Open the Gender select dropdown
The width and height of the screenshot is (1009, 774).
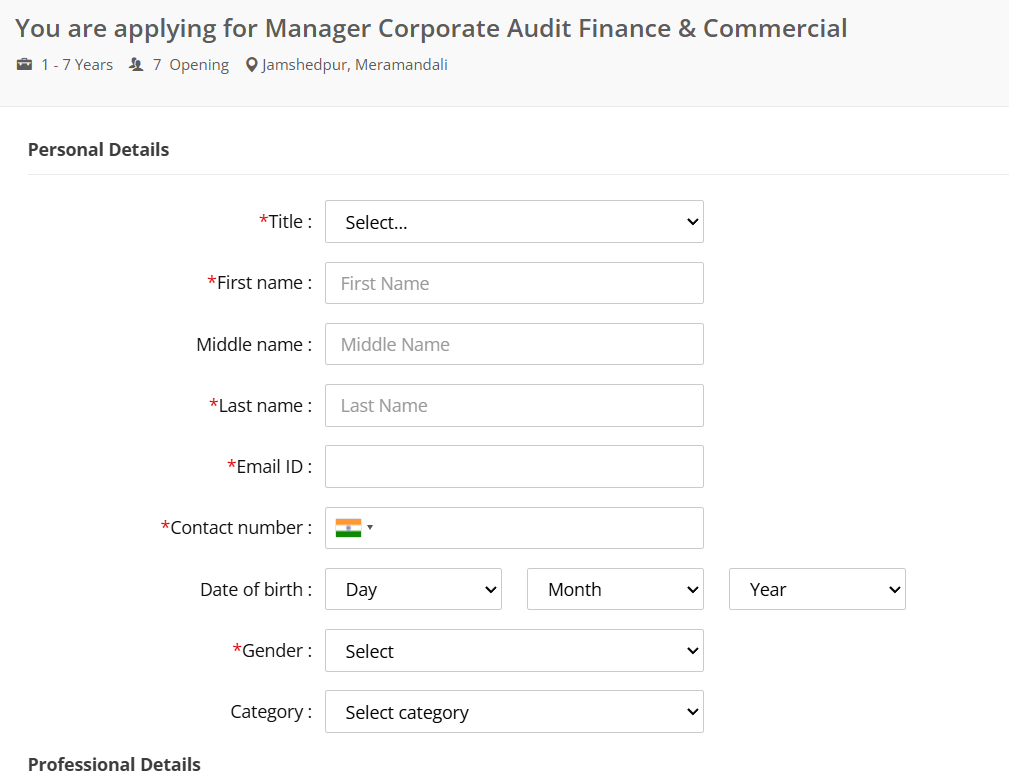[514, 651]
